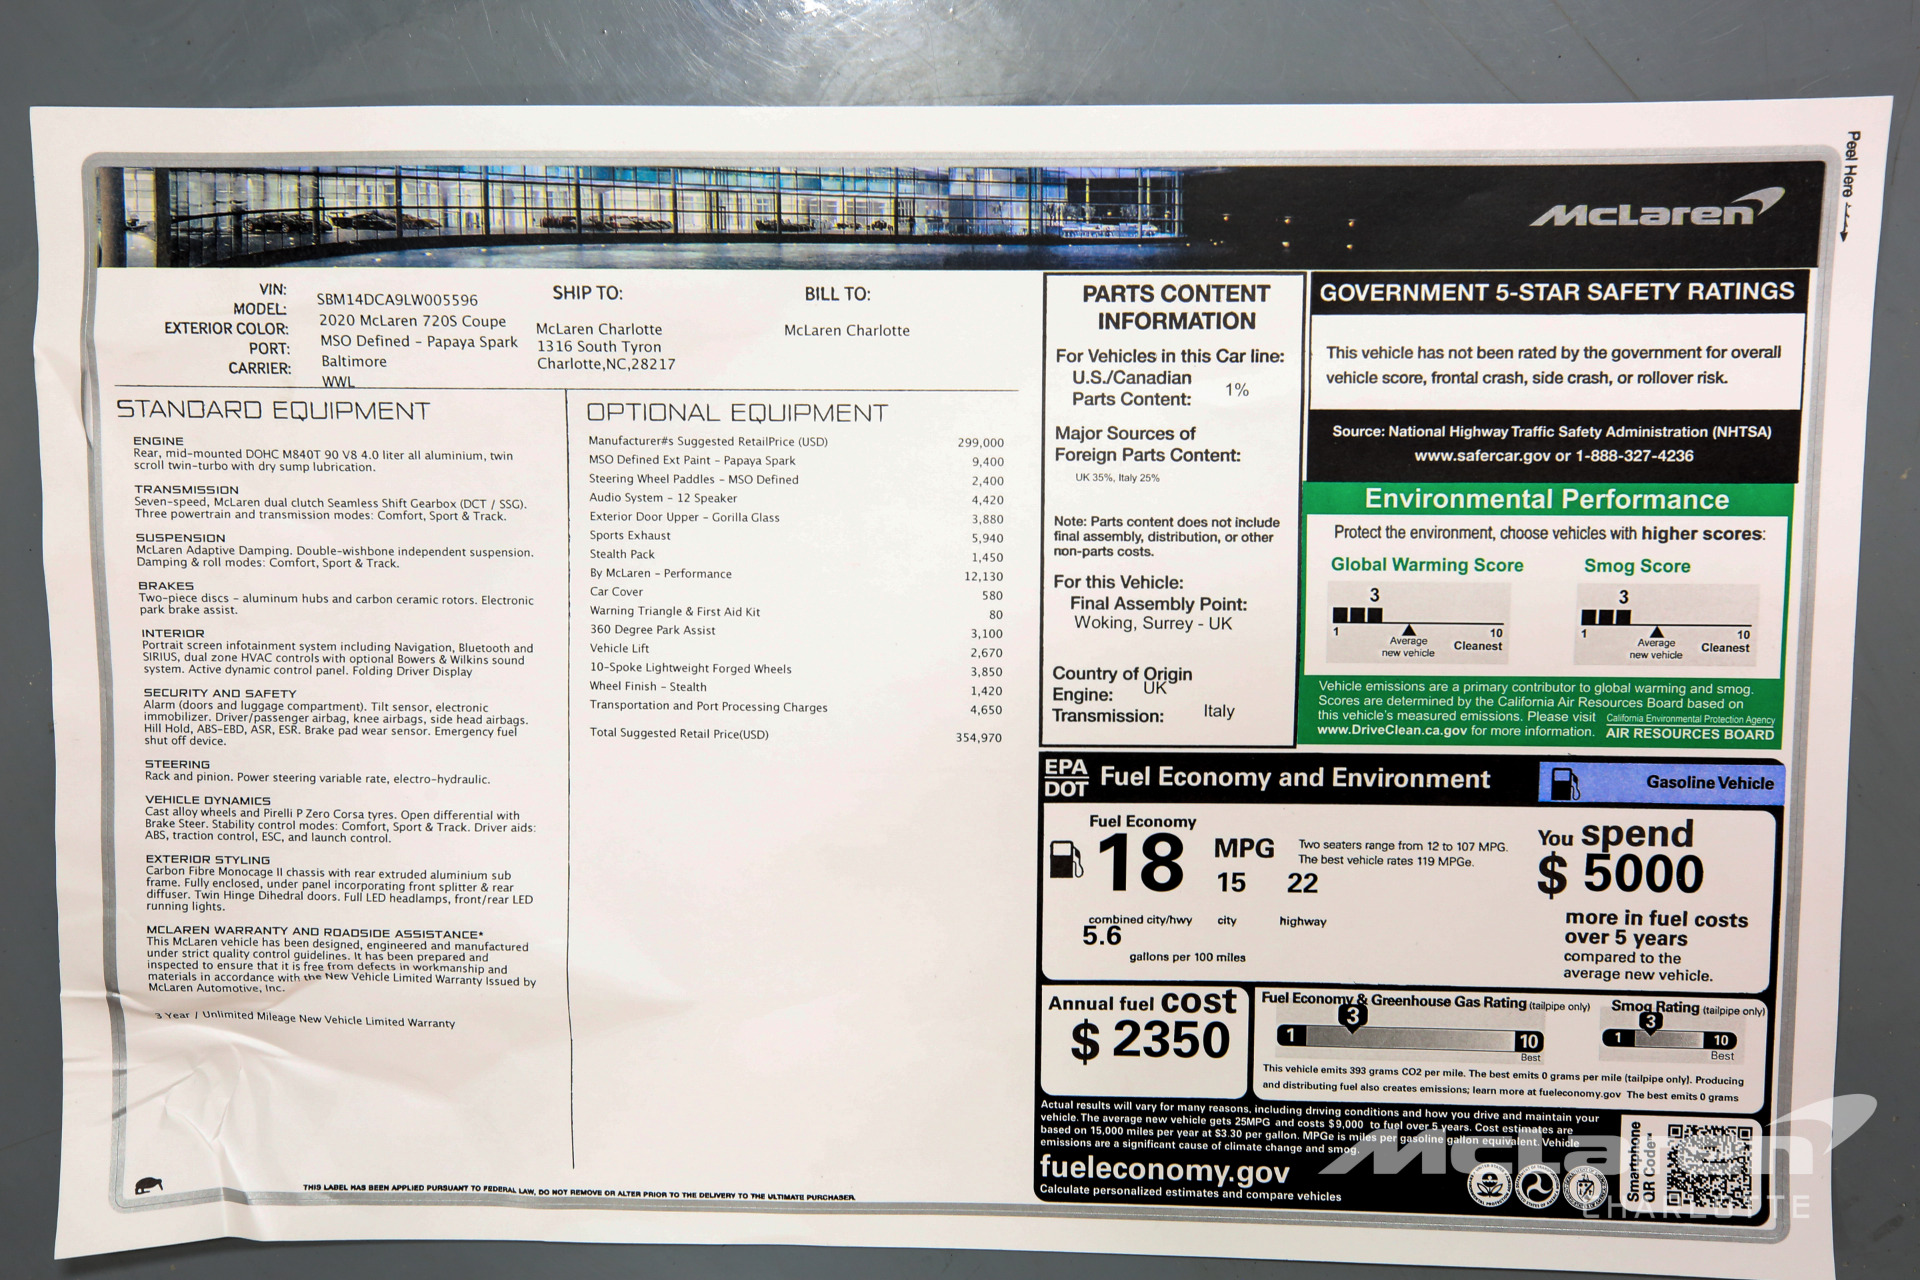Click the kiwi bird icon at the label's corner
Screen dimensions: 1920x1280
tap(149, 1185)
